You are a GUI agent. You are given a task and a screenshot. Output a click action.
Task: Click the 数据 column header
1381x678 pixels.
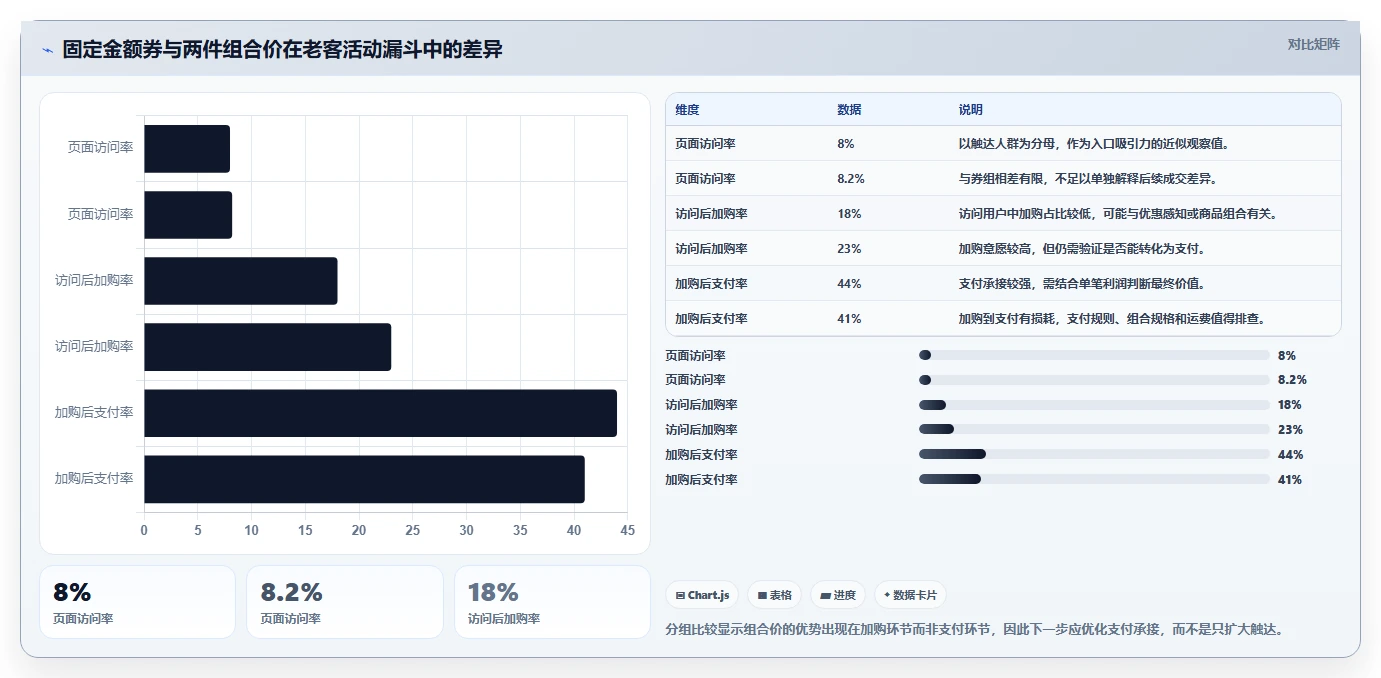(849, 110)
